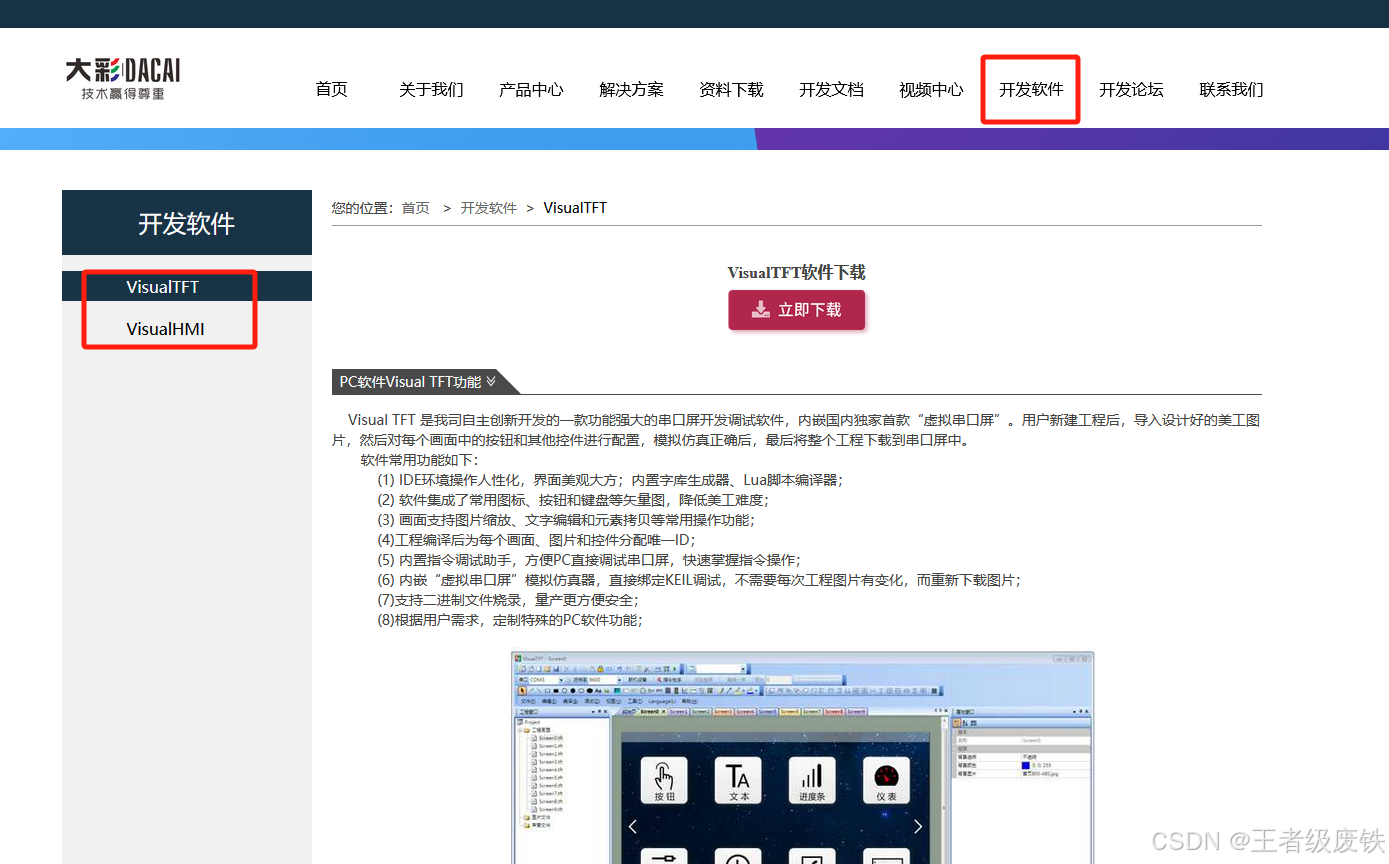Click the 开发软件 breadcrumb link
The width and height of the screenshot is (1389, 864).
[489, 208]
